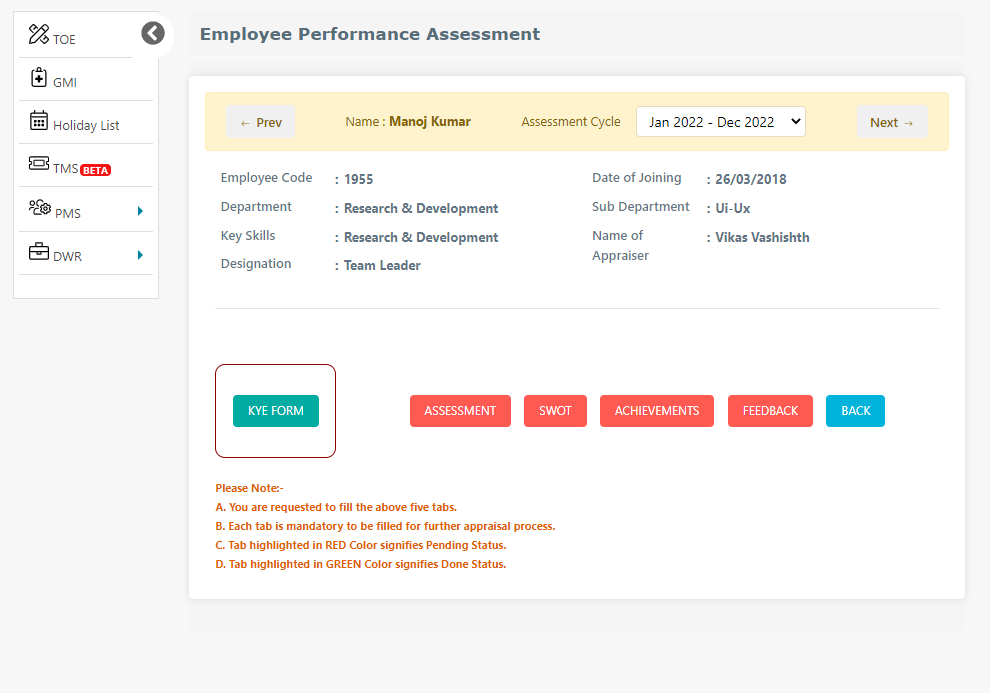Screen dimensions: 990x693
Task: Open the SWOT tab
Action: (555, 411)
